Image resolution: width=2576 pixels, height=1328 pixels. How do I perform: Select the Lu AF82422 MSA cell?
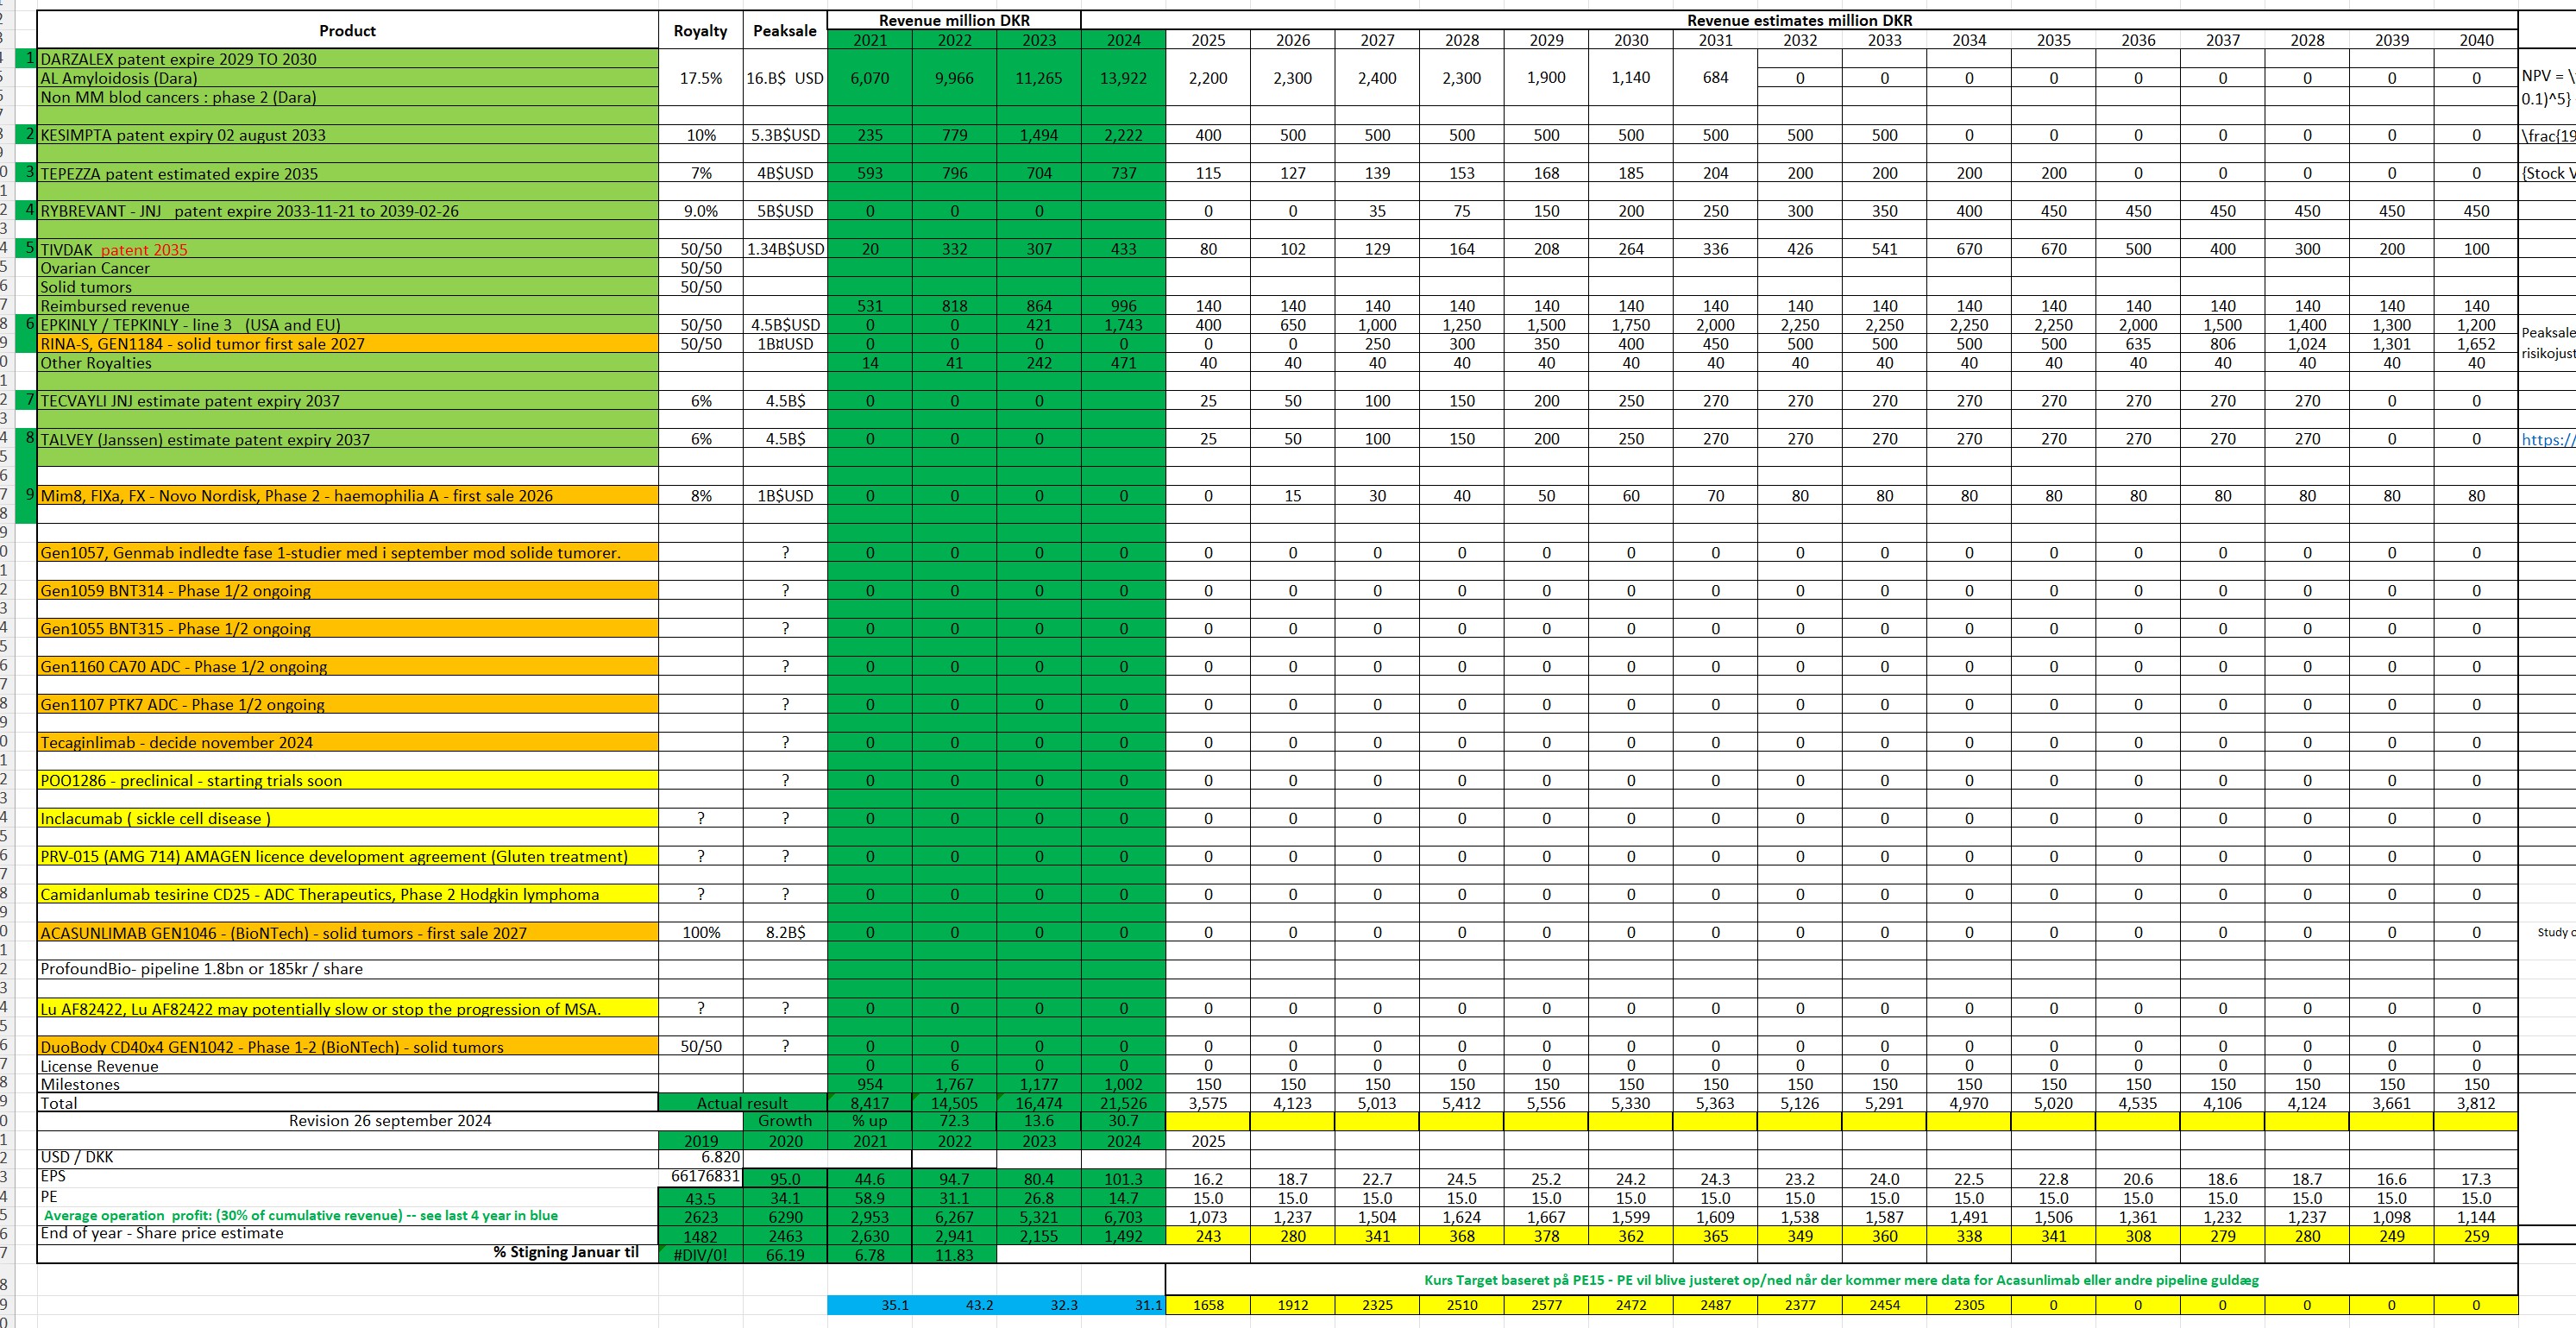pos(348,1009)
